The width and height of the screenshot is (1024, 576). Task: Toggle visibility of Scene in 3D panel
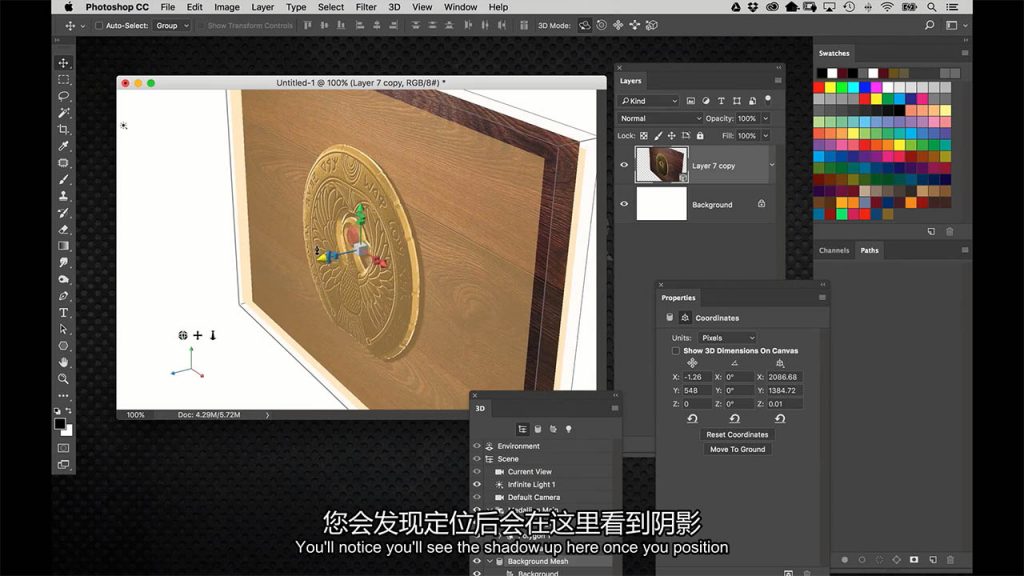pos(477,458)
